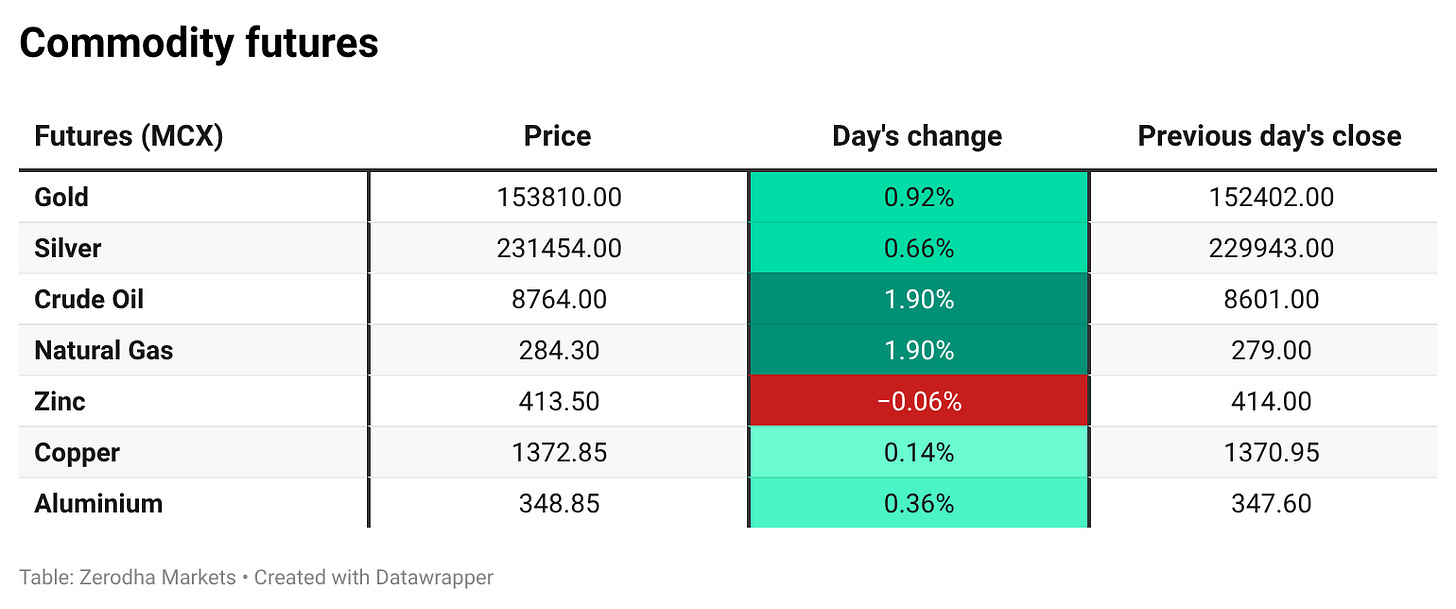The width and height of the screenshot is (1456, 609).
Task: Select the Copper row label
Action: (77, 452)
